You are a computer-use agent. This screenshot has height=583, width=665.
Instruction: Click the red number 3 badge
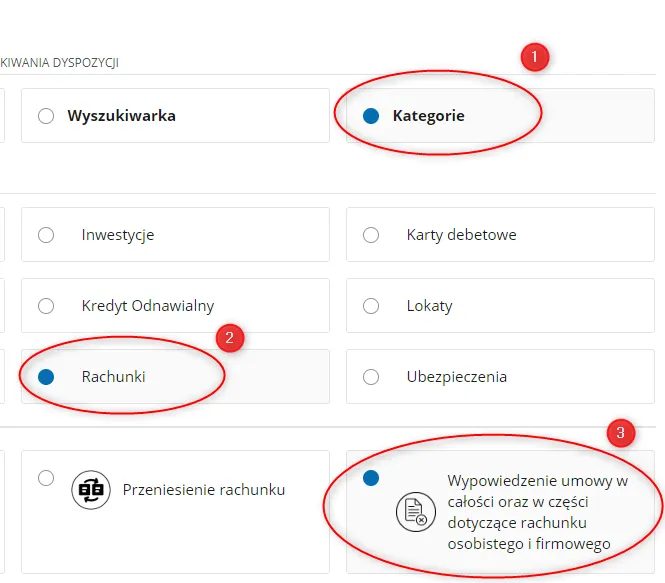point(621,433)
